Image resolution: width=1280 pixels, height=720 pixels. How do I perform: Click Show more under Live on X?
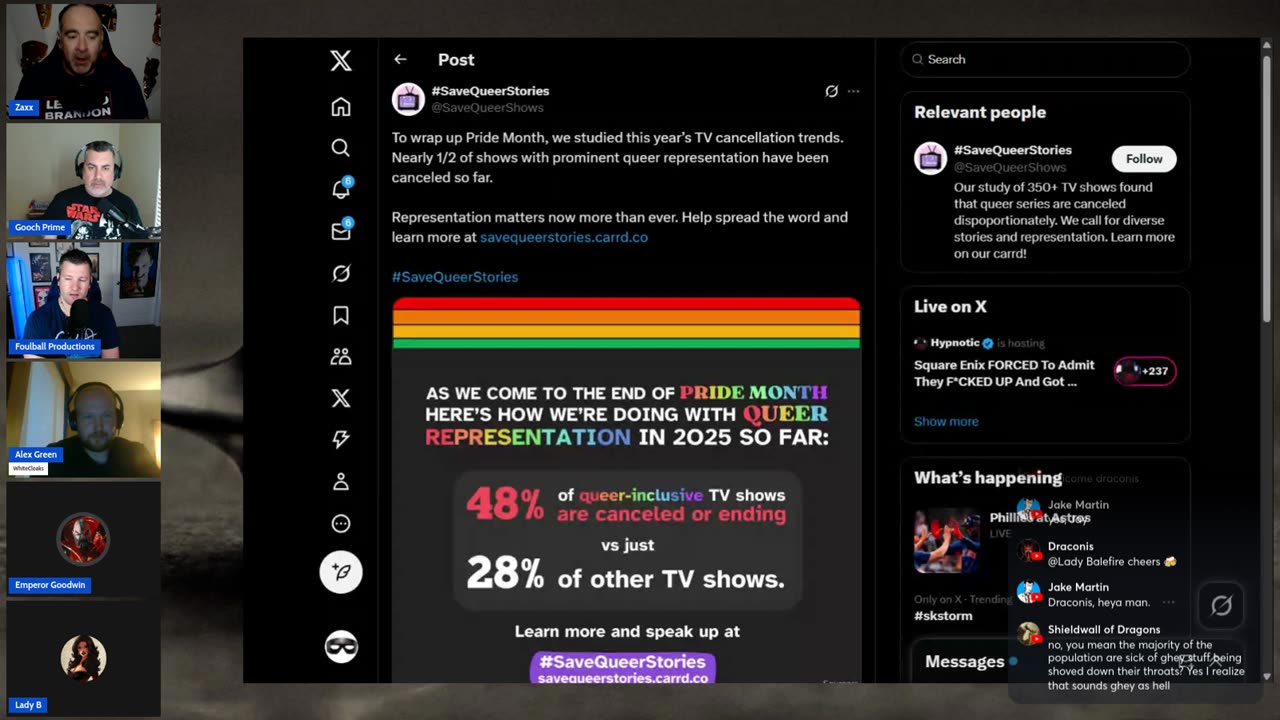pos(946,421)
